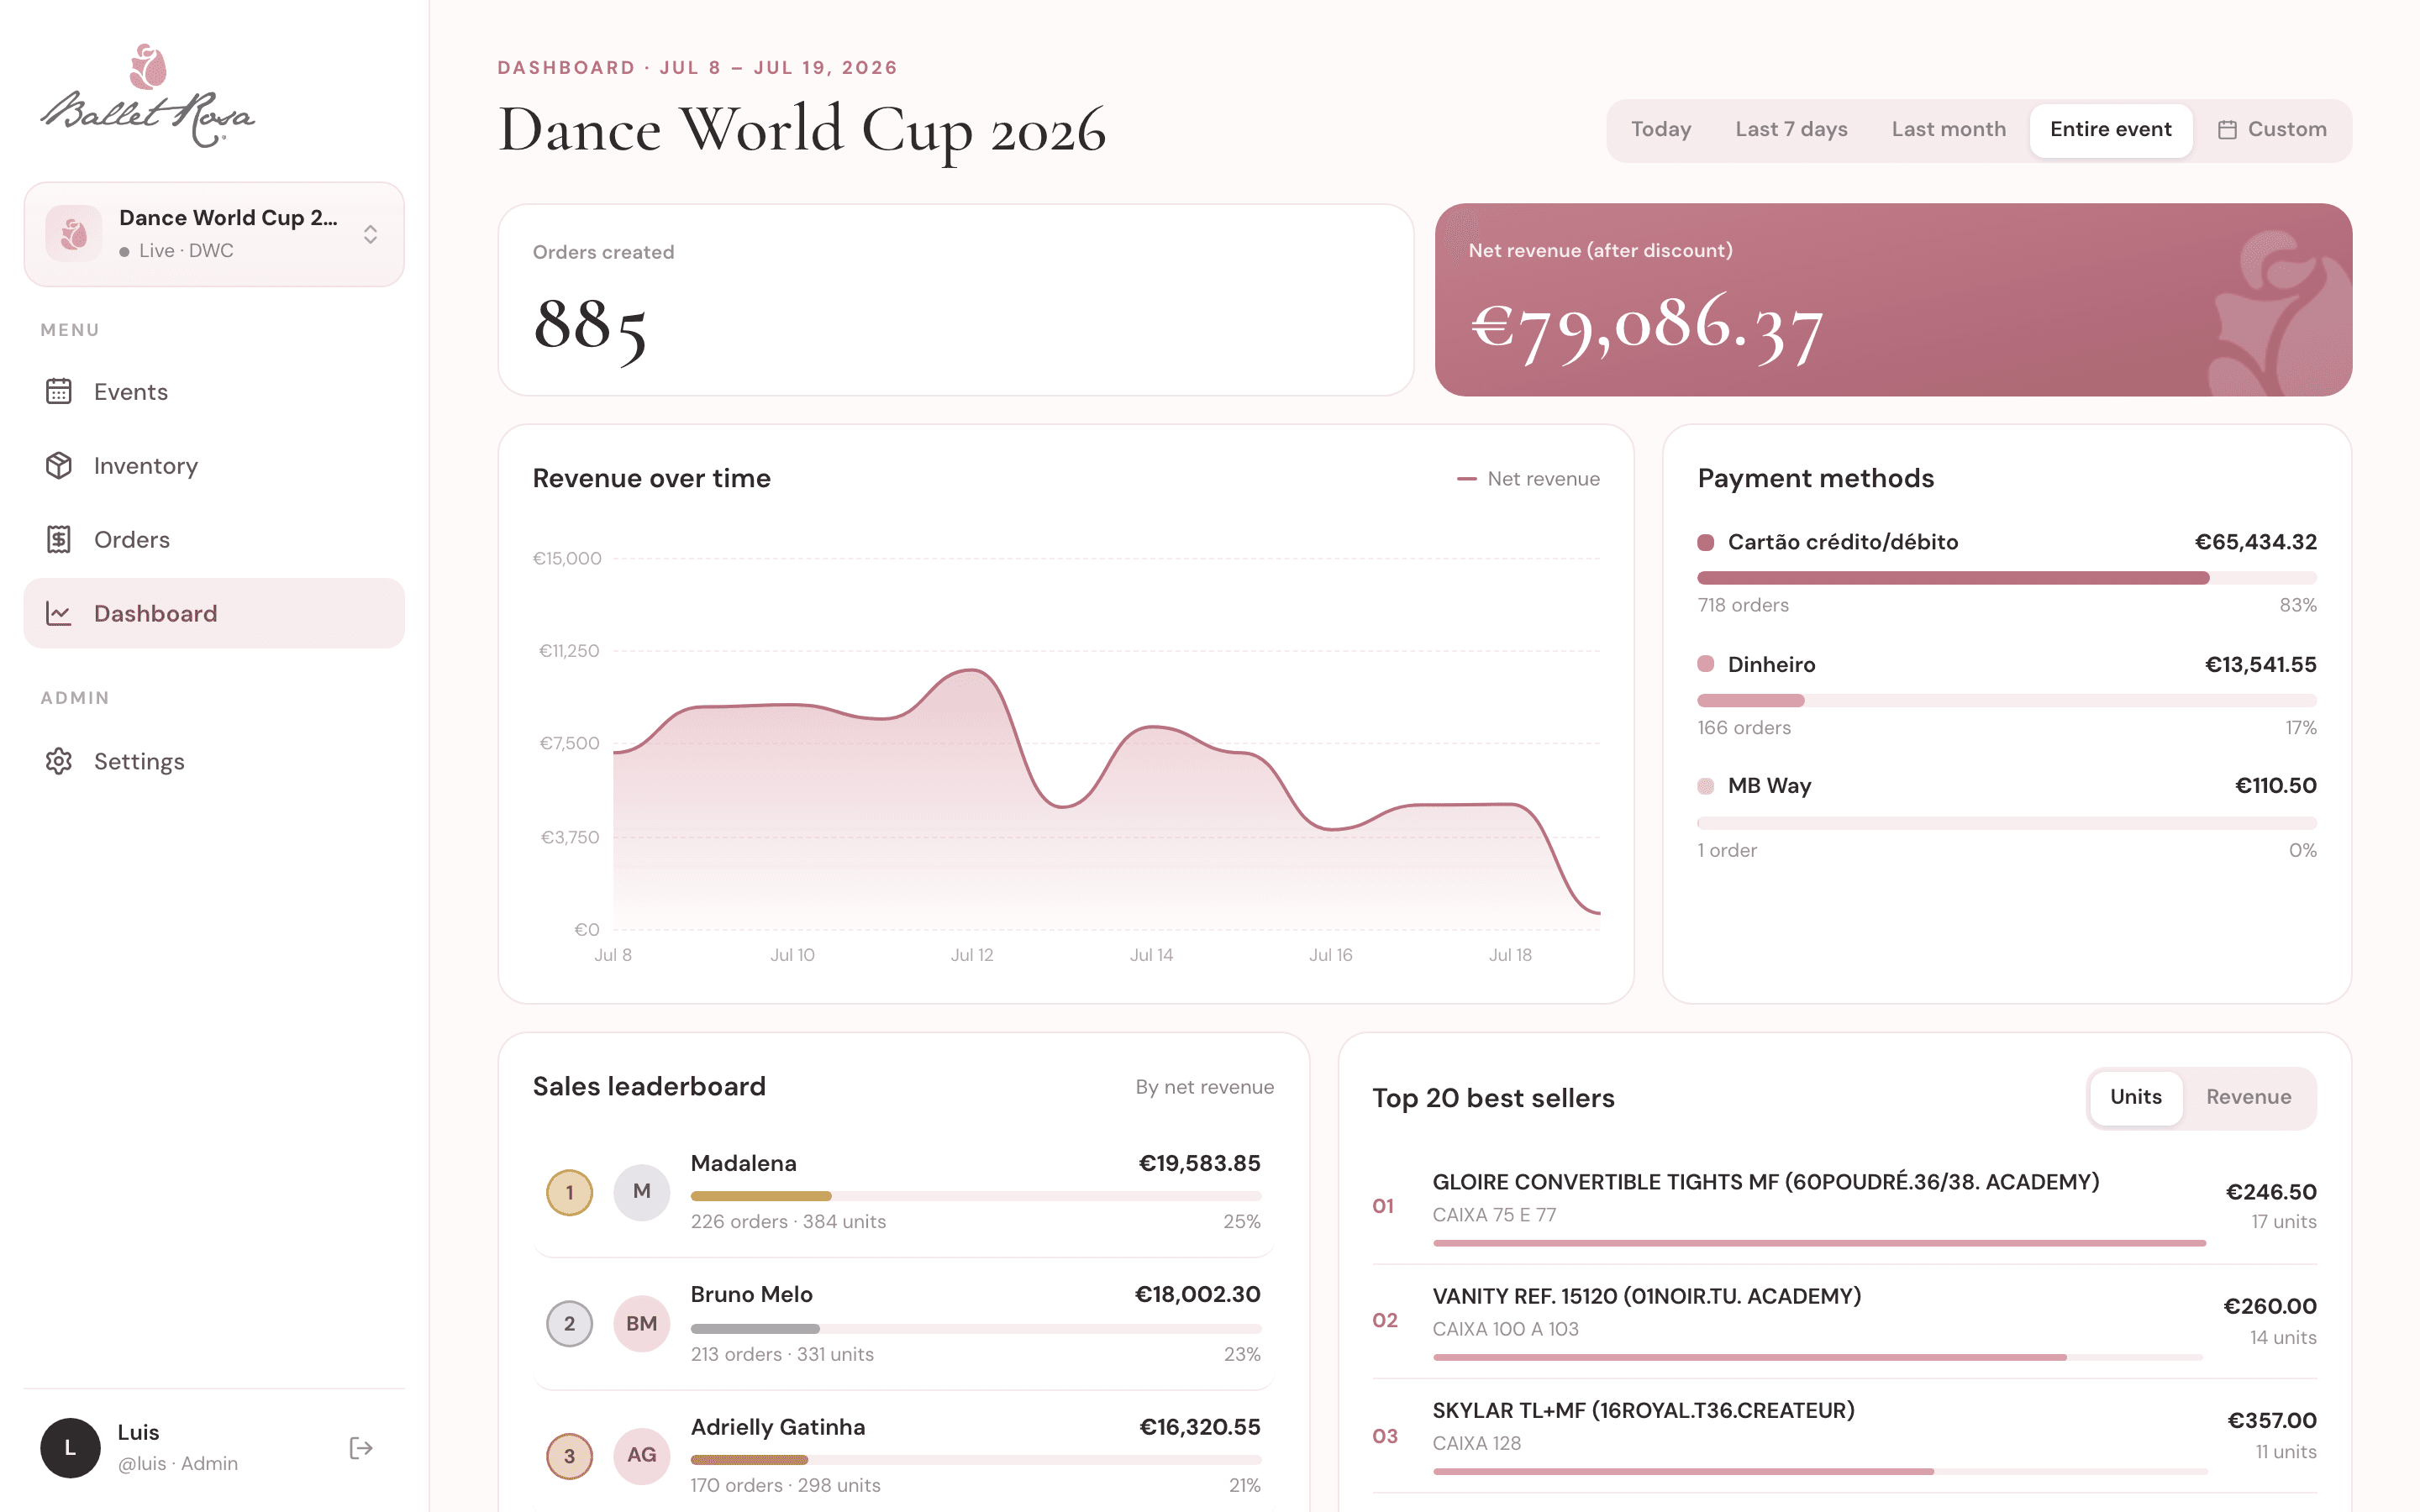The height and width of the screenshot is (1512, 2420).
Task: Expand the event switcher chevron
Action: coord(370,234)
